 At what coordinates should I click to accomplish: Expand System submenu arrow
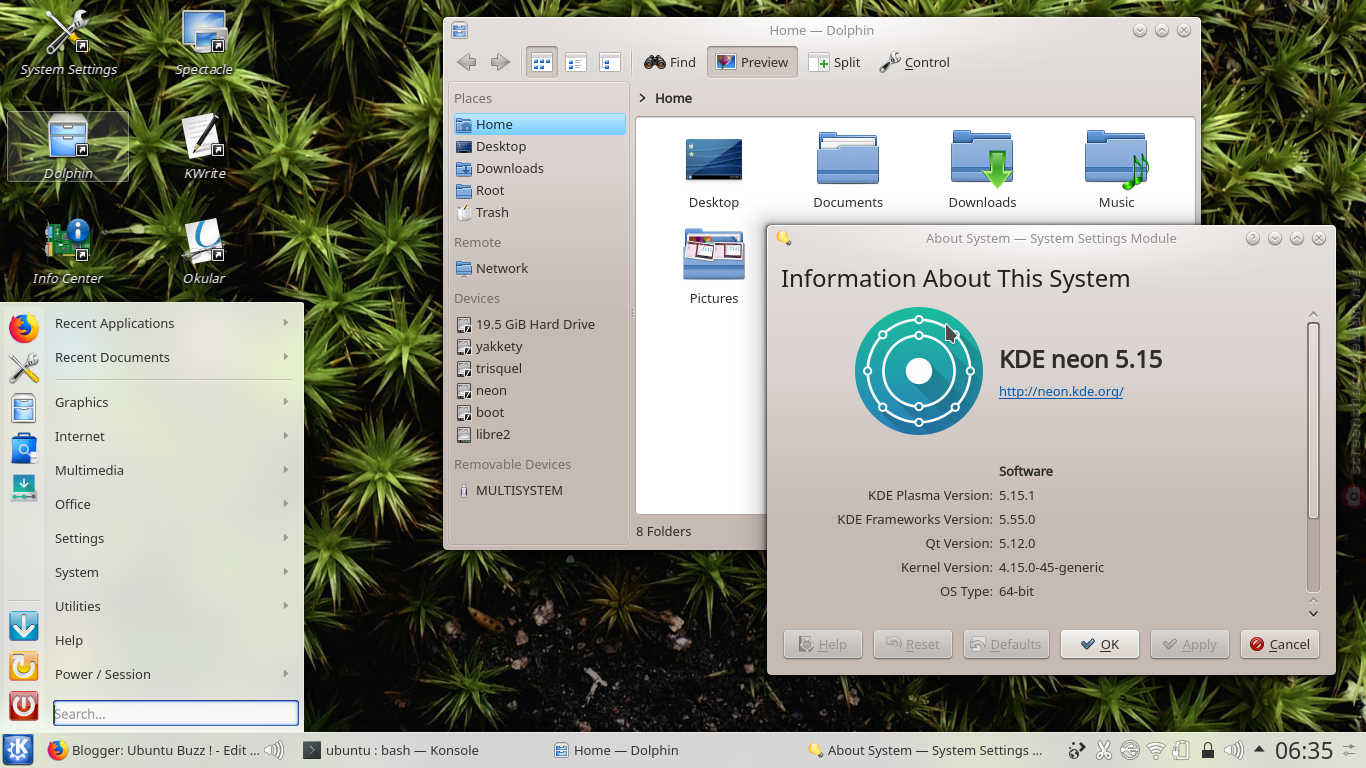(x=286, y=572)
